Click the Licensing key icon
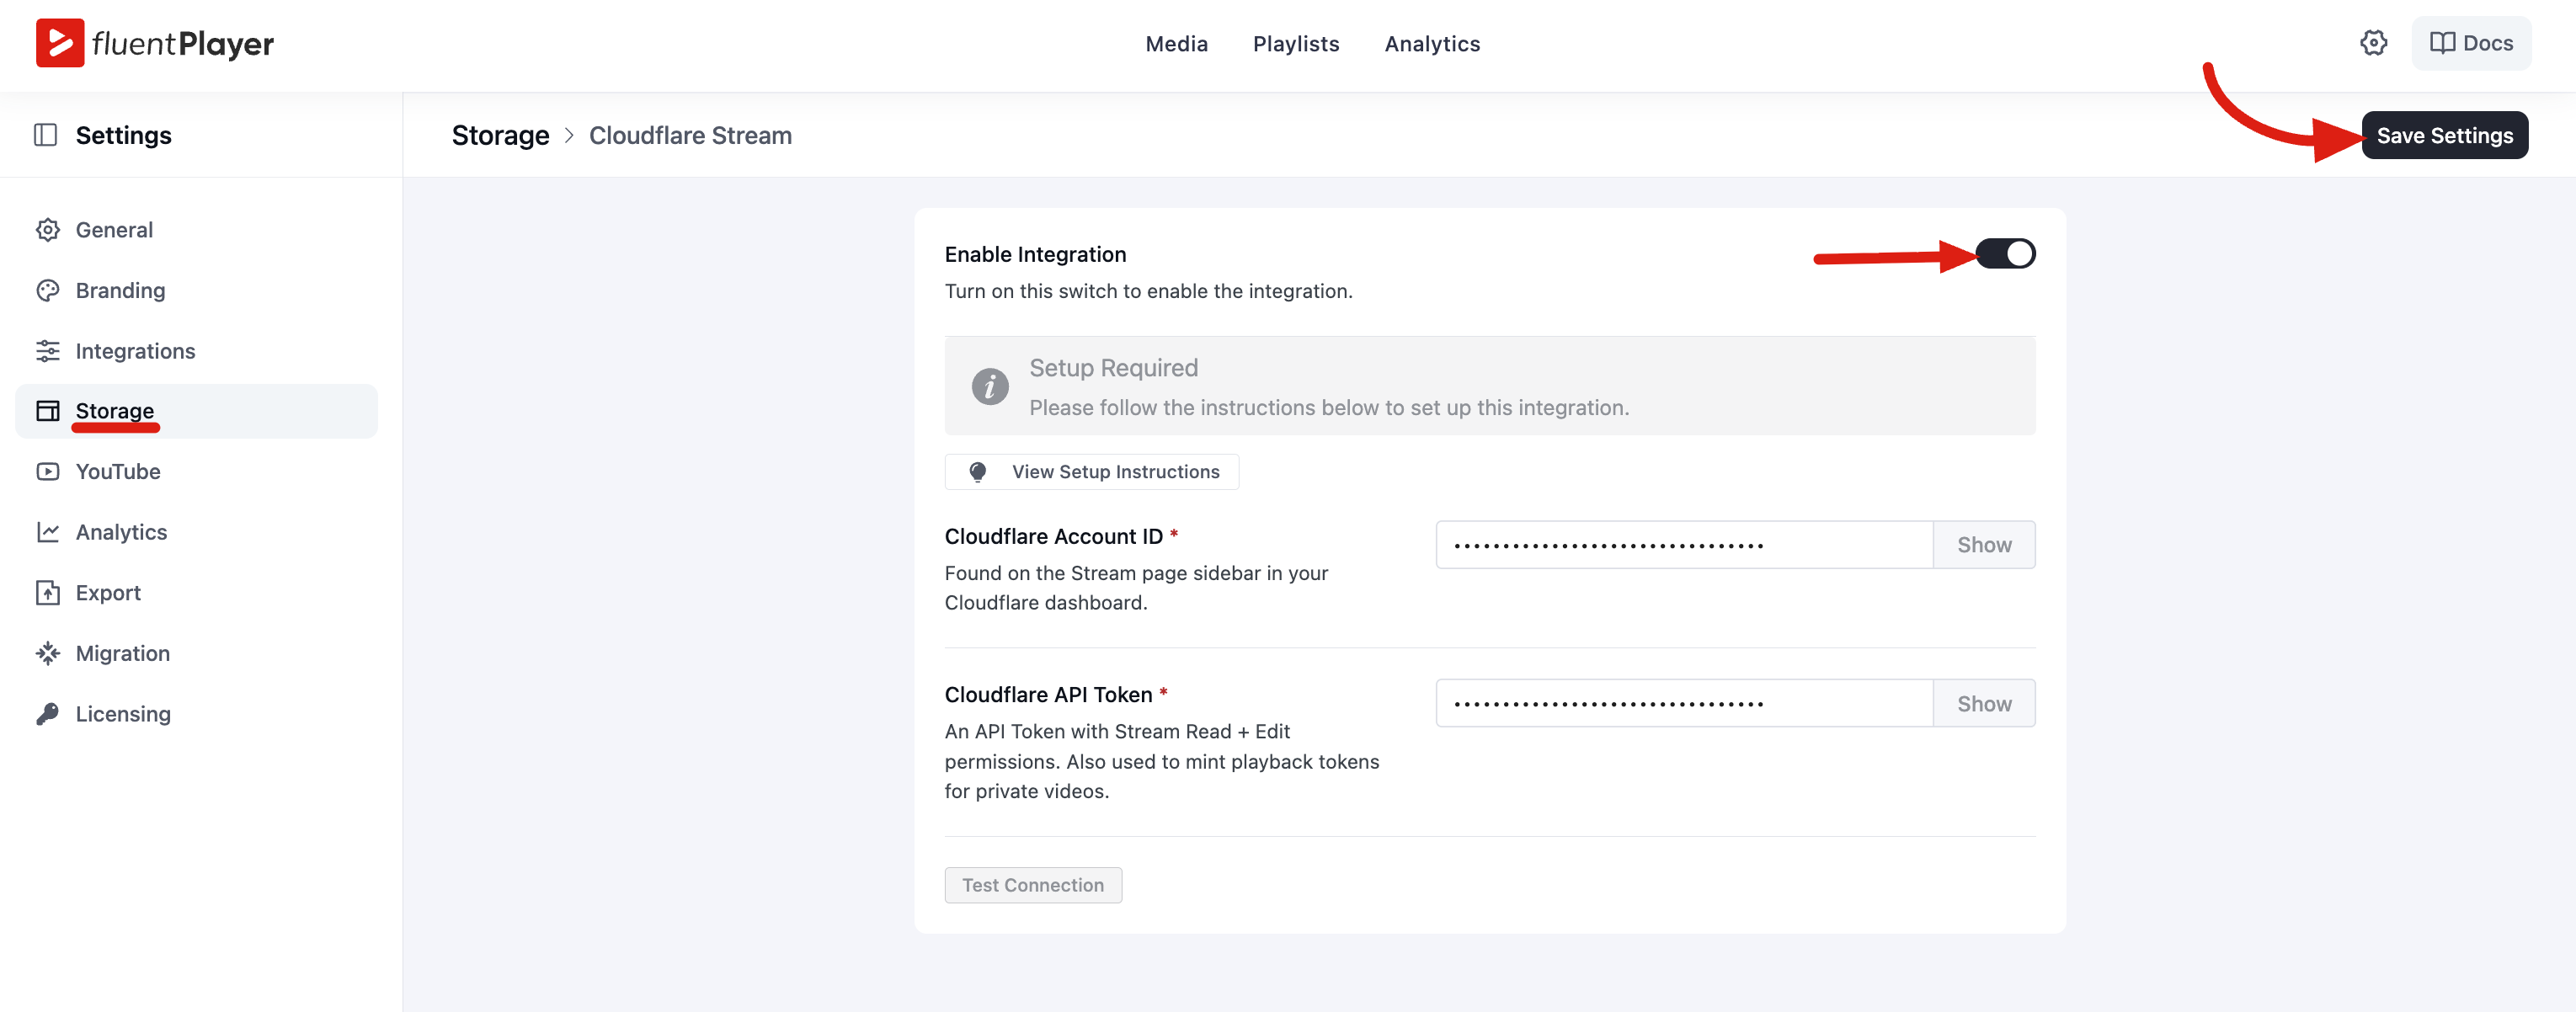This screenshot has width=2576, height=1012. pyautogui.click(x=48, y=714)
